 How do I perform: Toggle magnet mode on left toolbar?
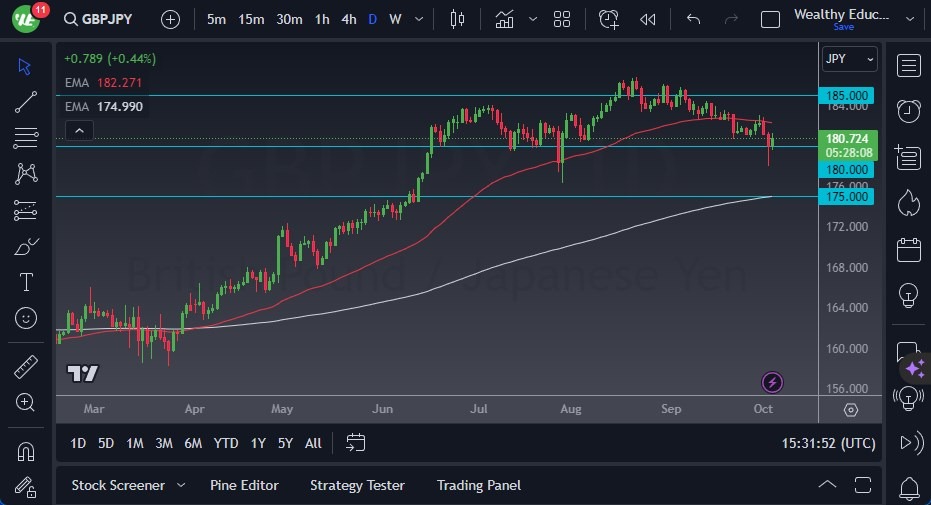point(26,452)
